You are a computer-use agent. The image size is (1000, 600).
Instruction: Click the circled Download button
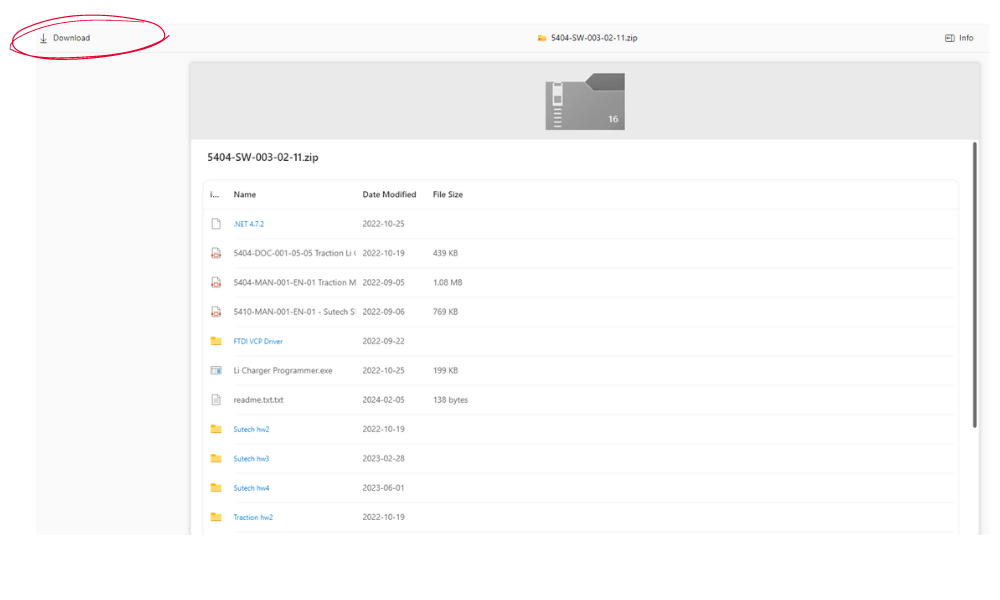point(66,37)
